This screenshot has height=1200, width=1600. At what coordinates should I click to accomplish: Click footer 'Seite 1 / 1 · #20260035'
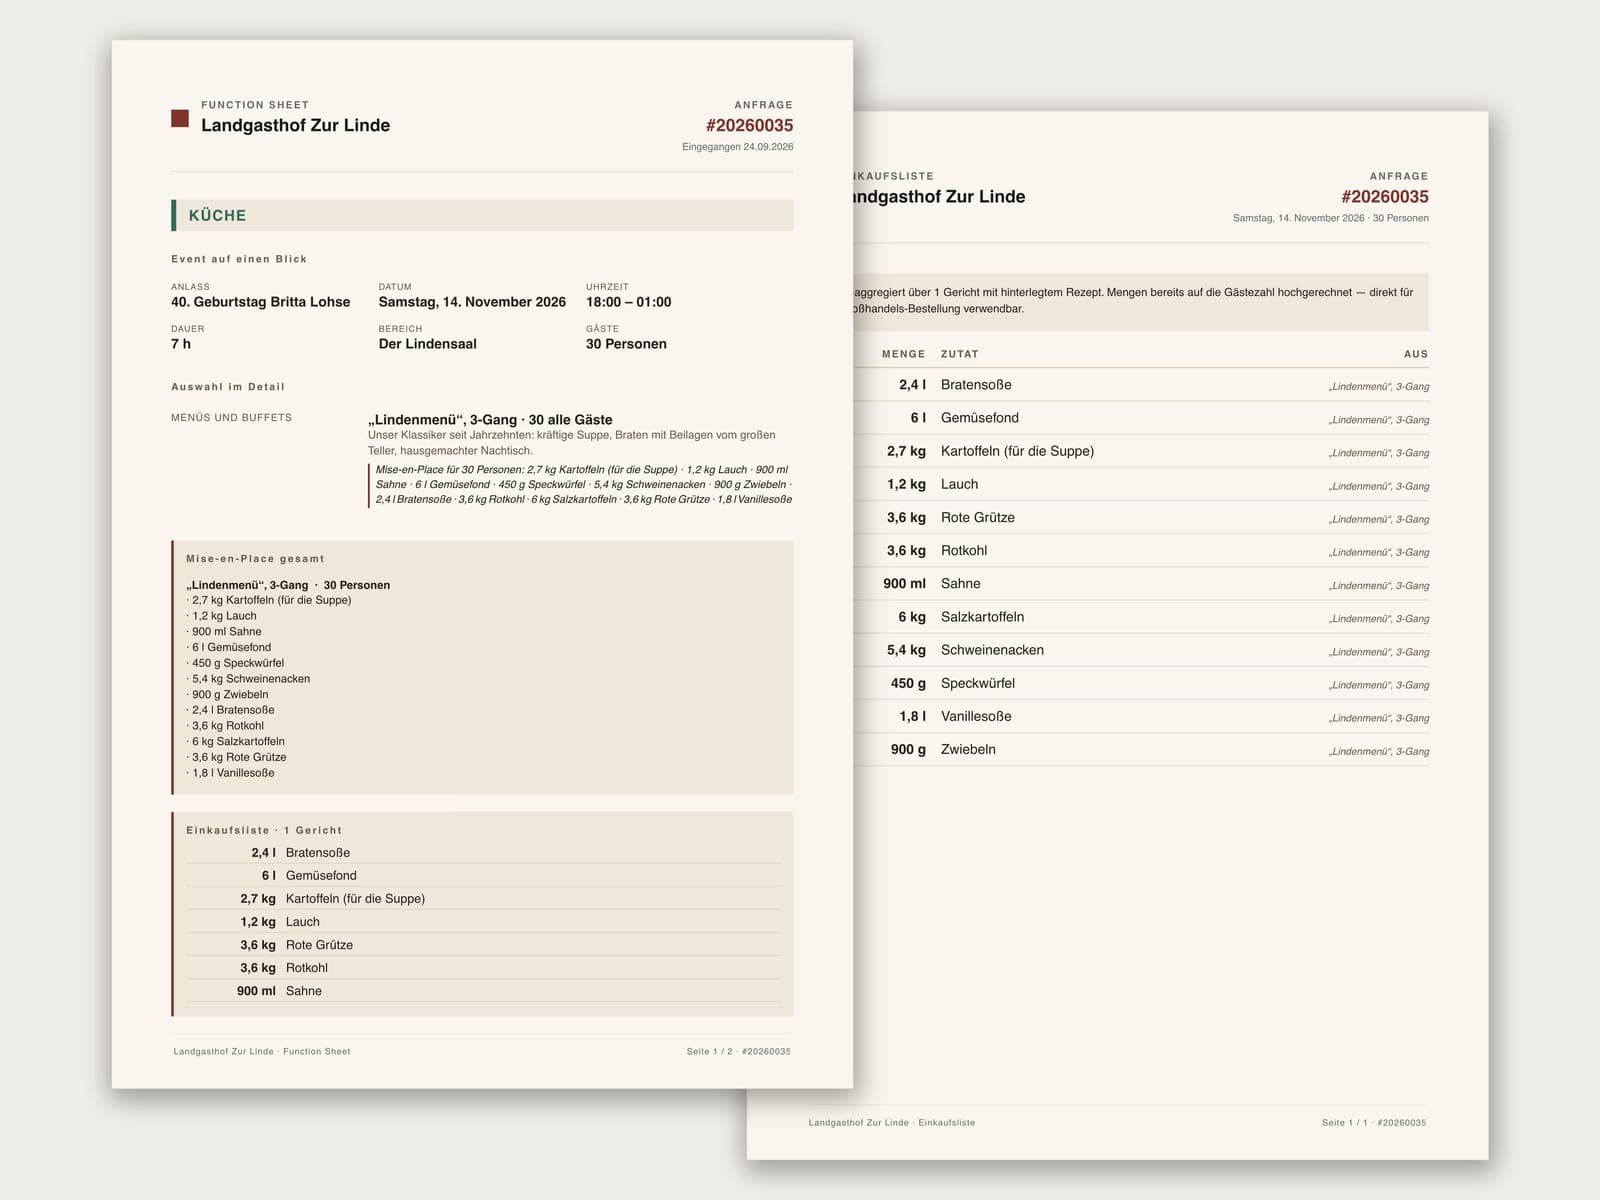click(1374, 1122)
